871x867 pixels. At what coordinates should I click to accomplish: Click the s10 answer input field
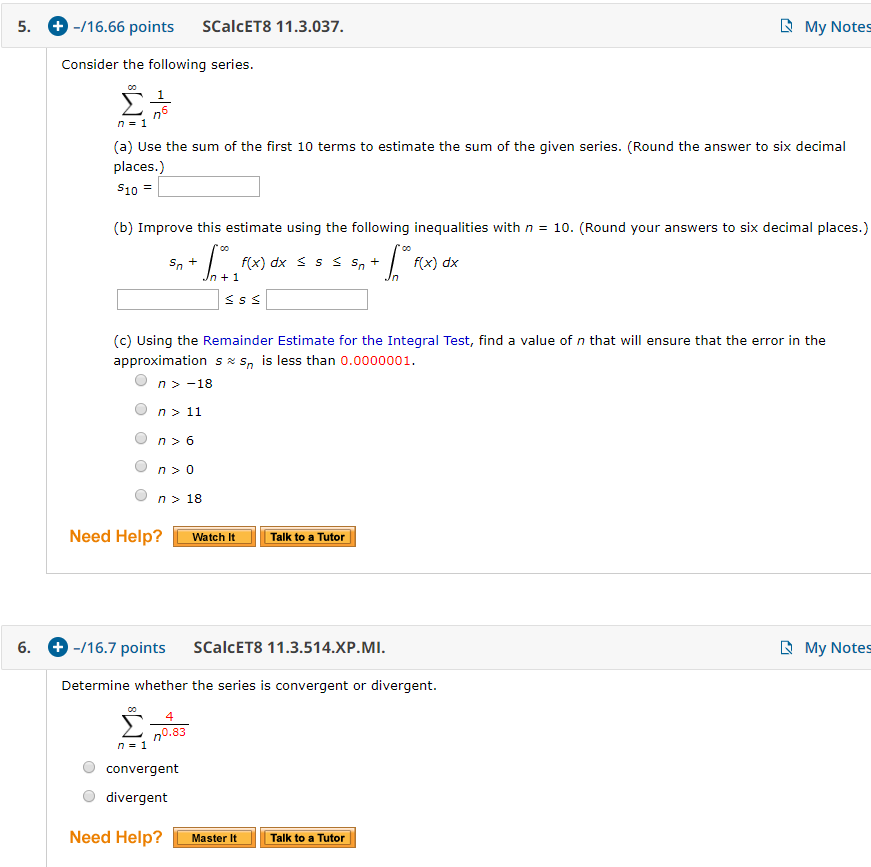pos(208,186)
